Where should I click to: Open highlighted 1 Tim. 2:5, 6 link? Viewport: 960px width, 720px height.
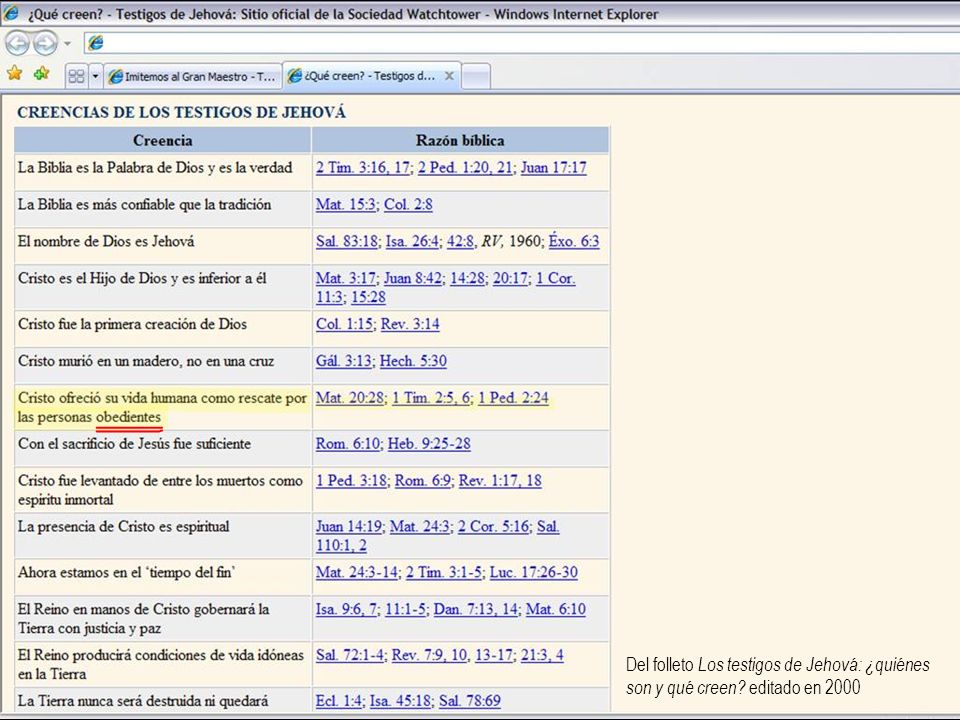(x=431, y=397)
